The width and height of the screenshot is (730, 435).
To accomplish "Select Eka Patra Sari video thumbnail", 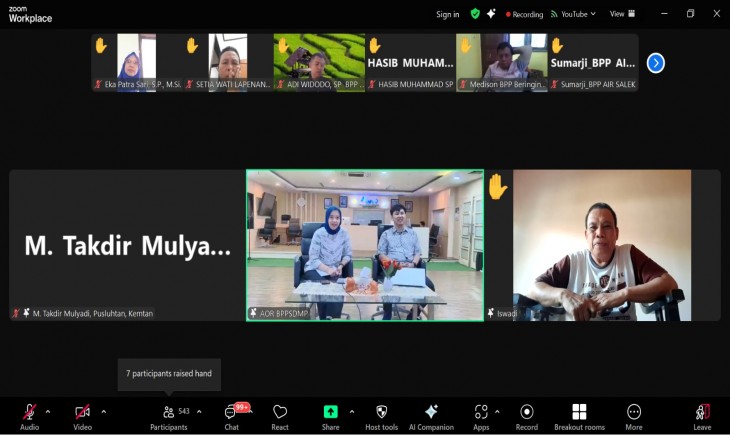I will [136, 62].
